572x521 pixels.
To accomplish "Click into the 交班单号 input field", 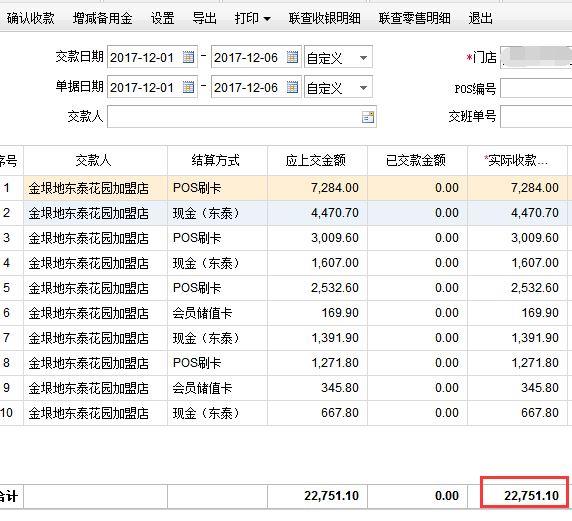I will pyautogui.click(x=536, y=117).
